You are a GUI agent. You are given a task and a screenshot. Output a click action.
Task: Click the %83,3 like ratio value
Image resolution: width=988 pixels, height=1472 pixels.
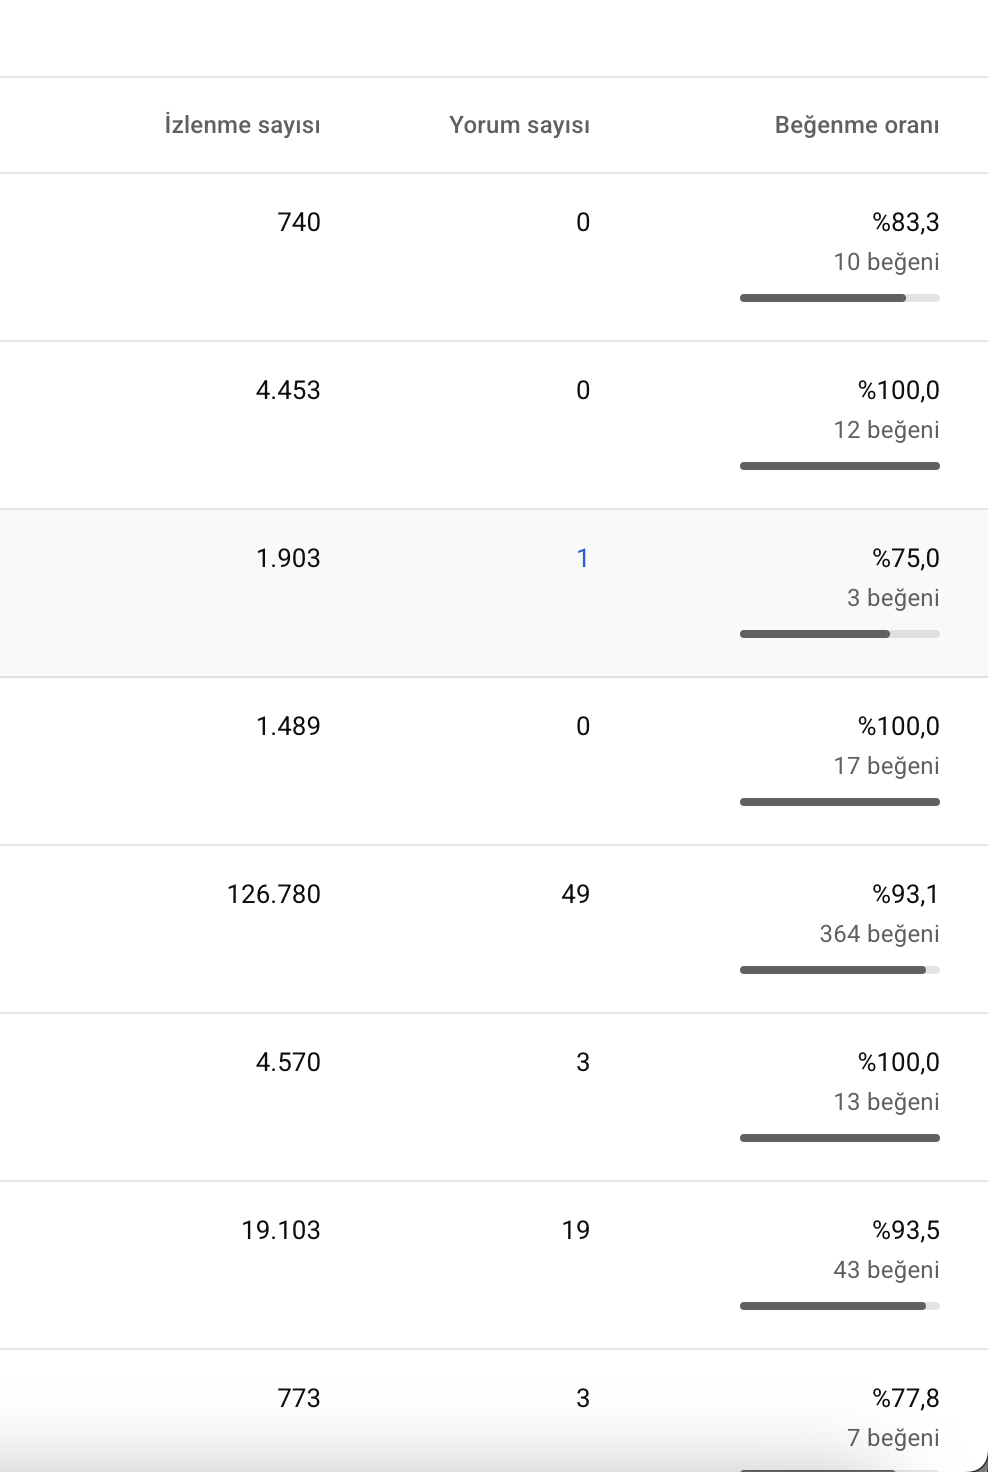click(906, 222)
